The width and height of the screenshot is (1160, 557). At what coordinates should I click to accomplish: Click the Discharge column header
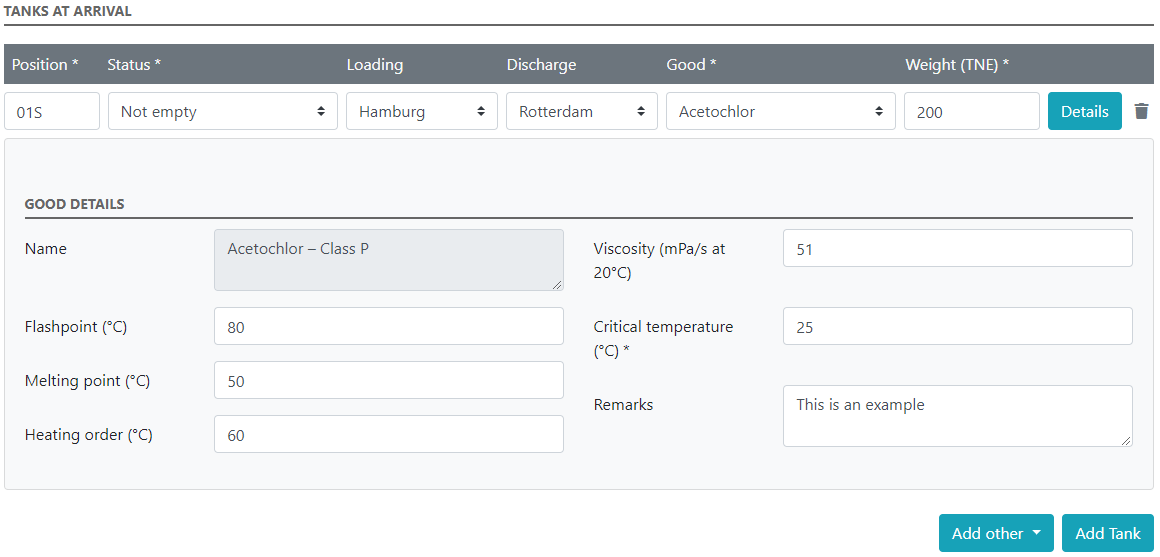point(542,64)
